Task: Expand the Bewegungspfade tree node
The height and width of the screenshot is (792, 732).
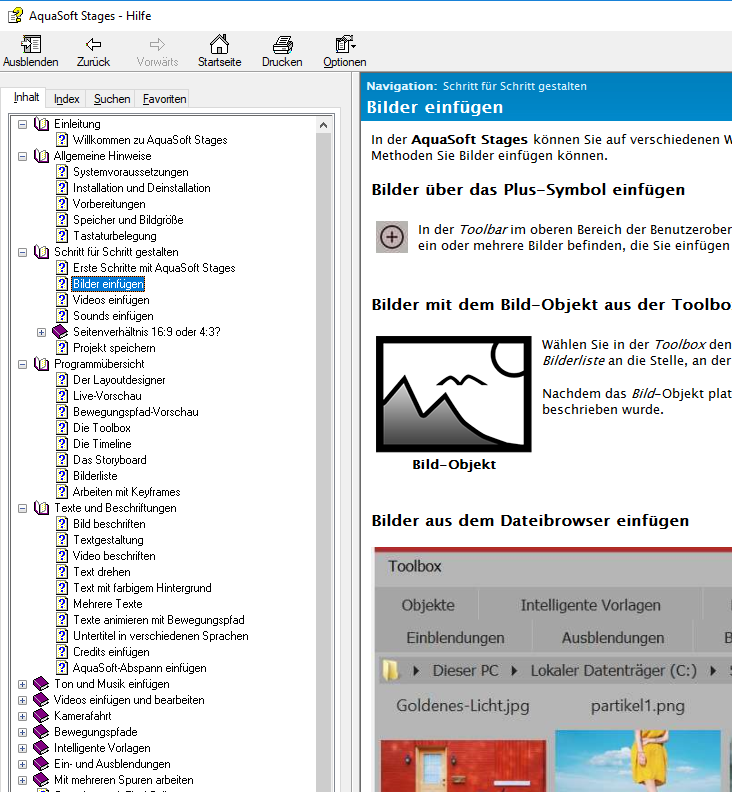Action: (x=23, y=732)
